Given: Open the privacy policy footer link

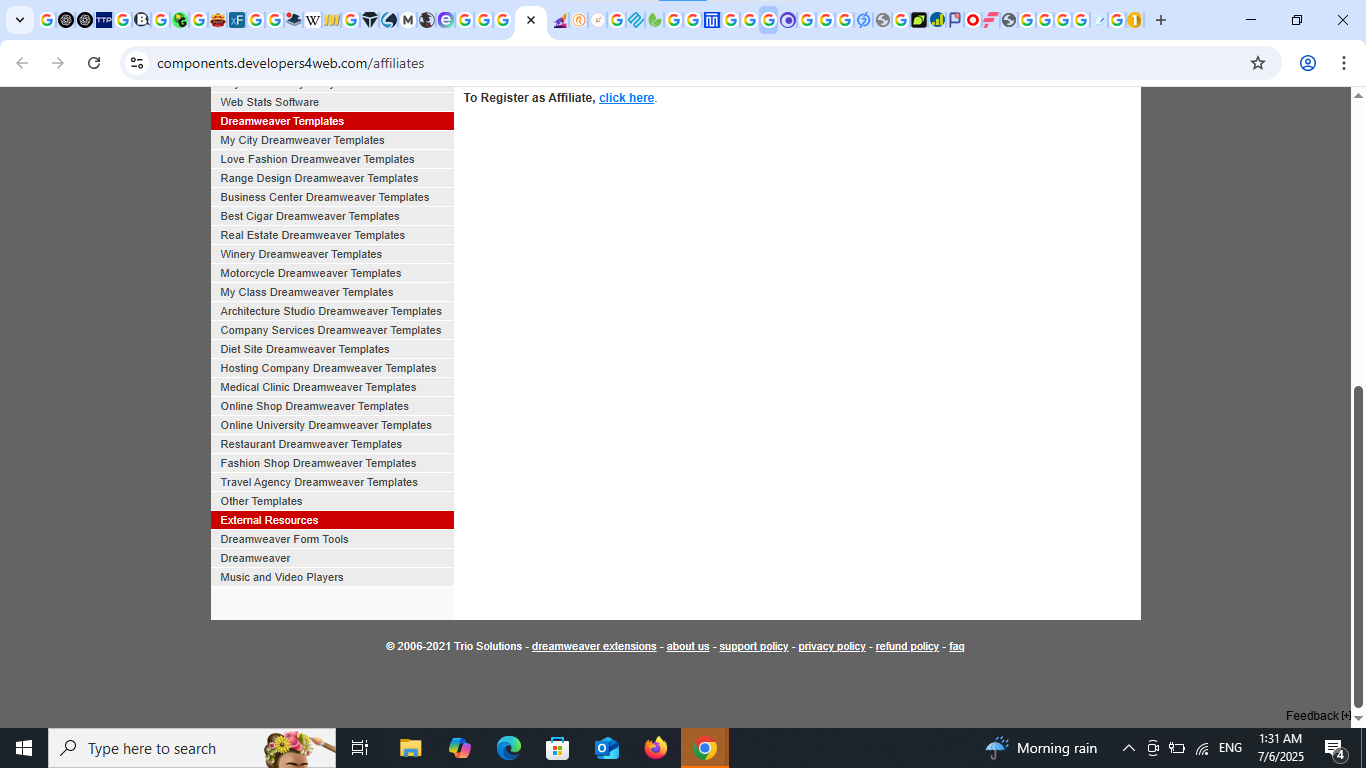Looking at the screenshot, I should point(832,647).
